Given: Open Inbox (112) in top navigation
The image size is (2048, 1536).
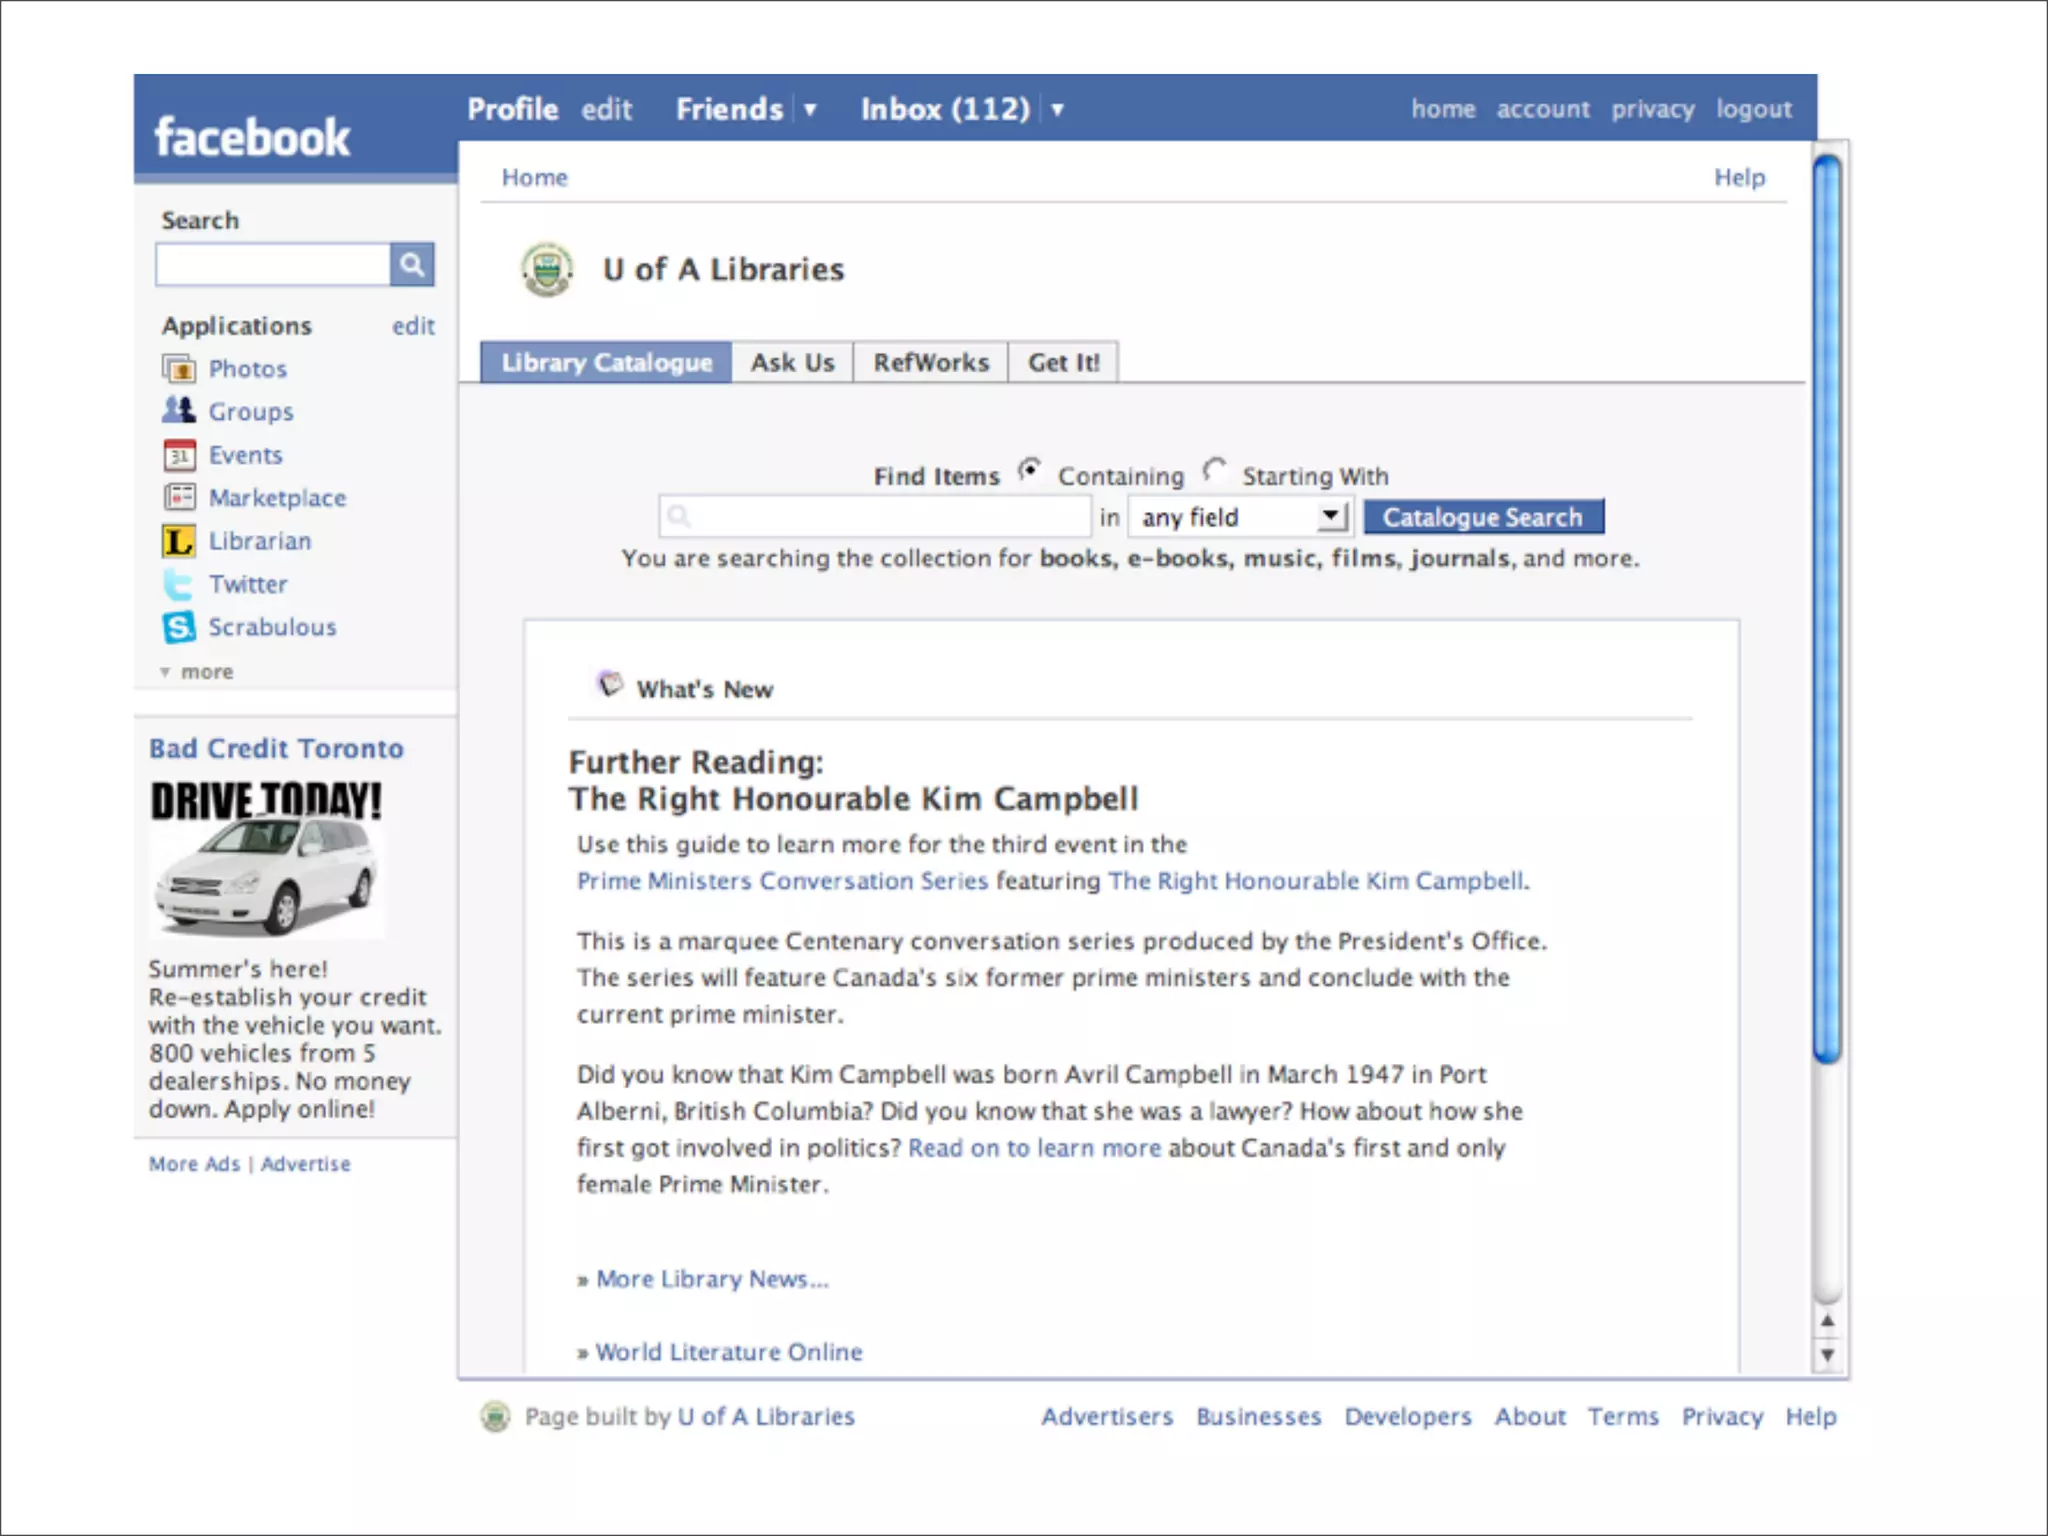Looking at the screenshot, I should [946, 109].
